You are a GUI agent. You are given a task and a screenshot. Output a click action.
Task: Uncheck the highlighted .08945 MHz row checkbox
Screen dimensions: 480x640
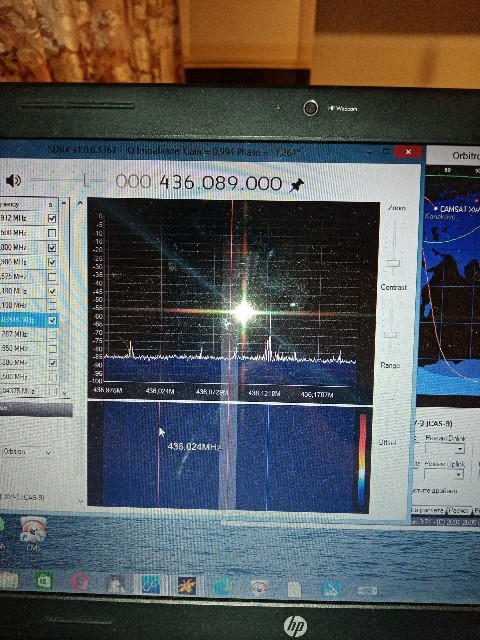tap(52, 320)
